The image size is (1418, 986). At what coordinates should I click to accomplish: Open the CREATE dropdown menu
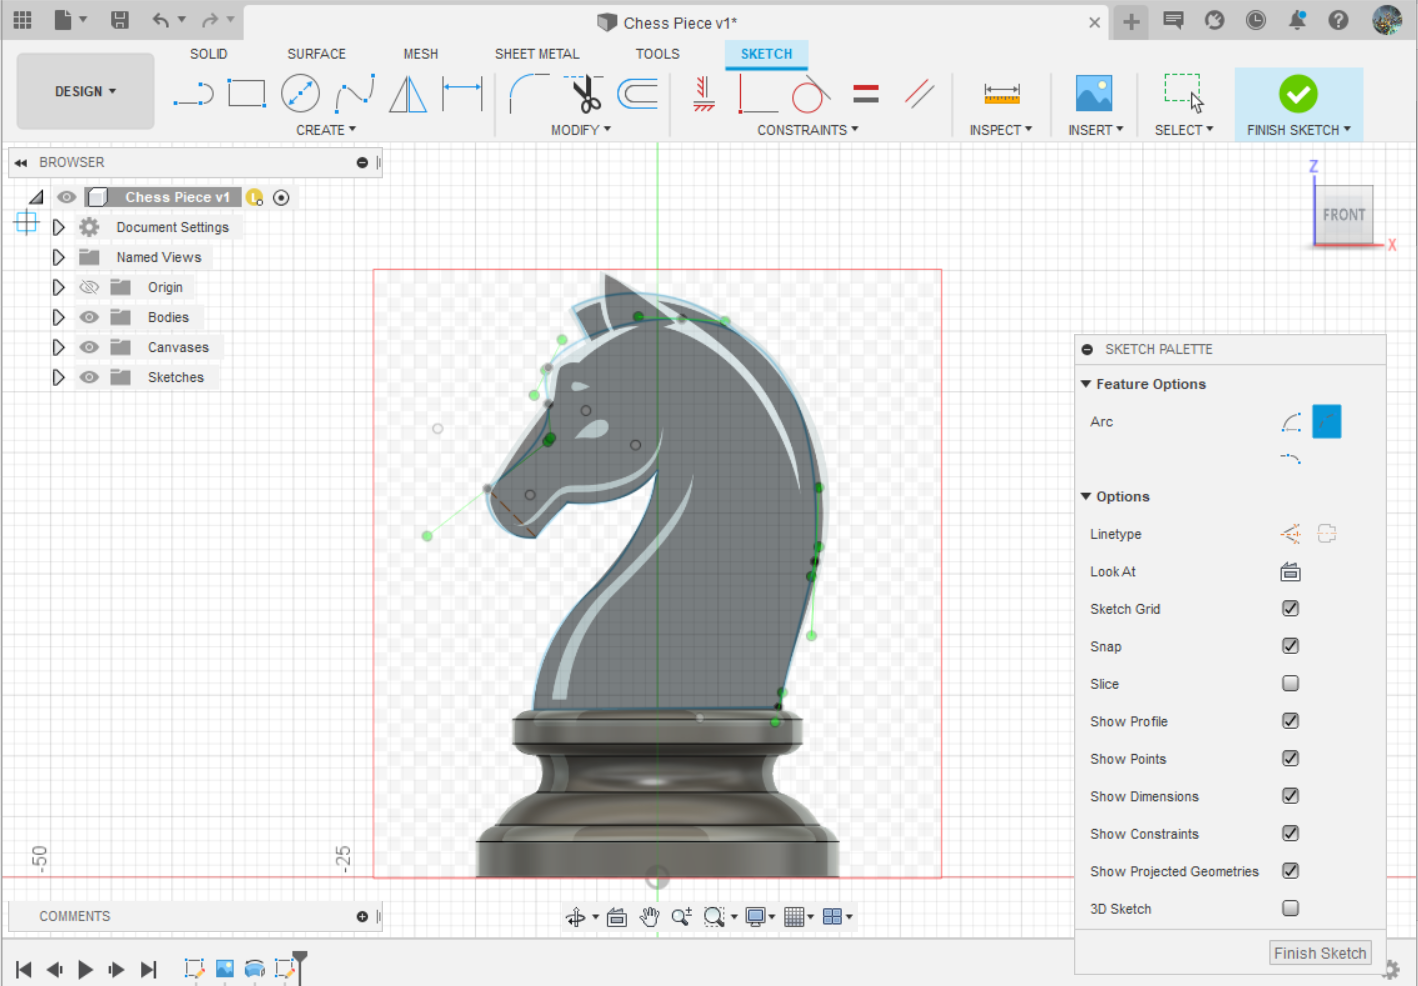(325, 130)
